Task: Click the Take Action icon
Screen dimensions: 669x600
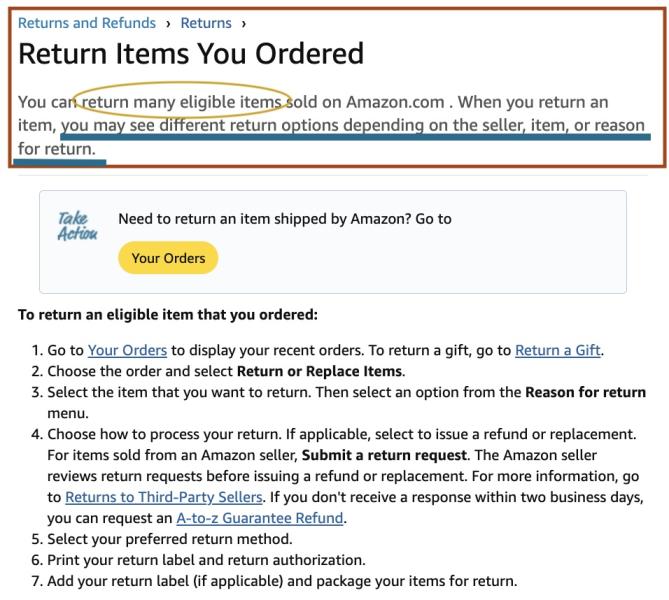Action: pyautogui.click(x=78, y=226)
